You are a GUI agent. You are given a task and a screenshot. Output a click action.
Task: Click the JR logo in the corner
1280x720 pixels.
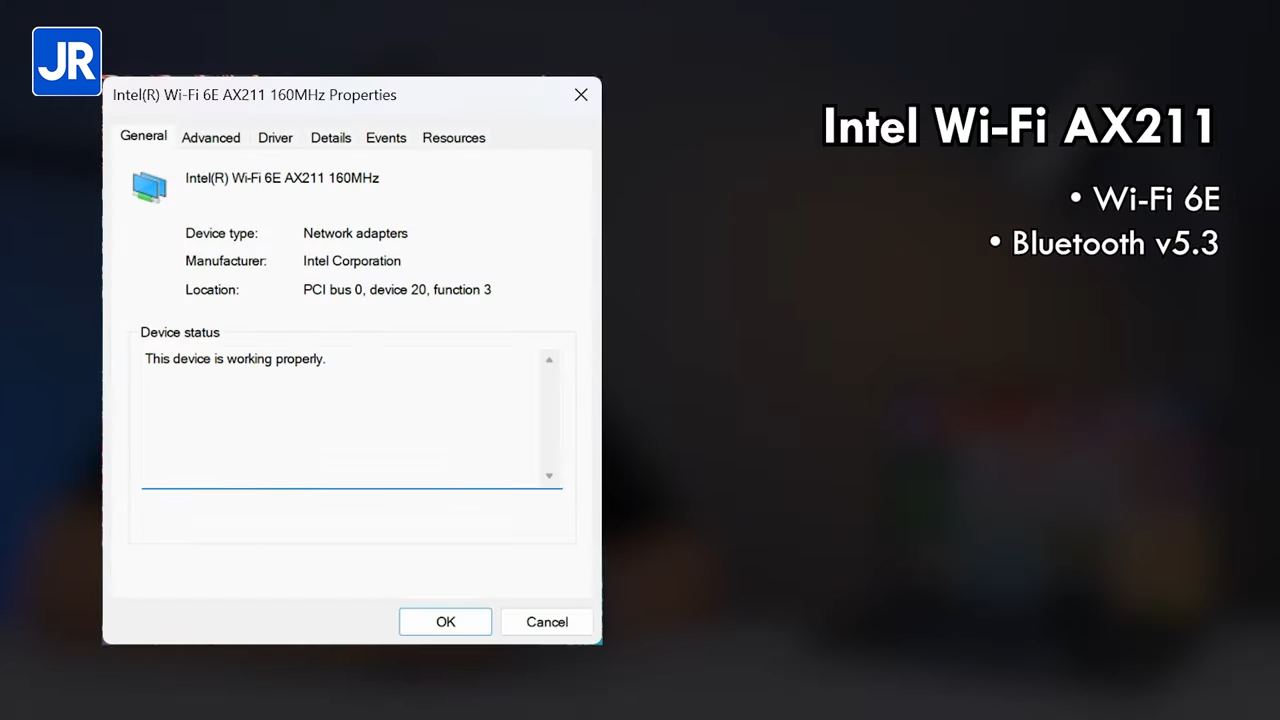coord(67,61)
